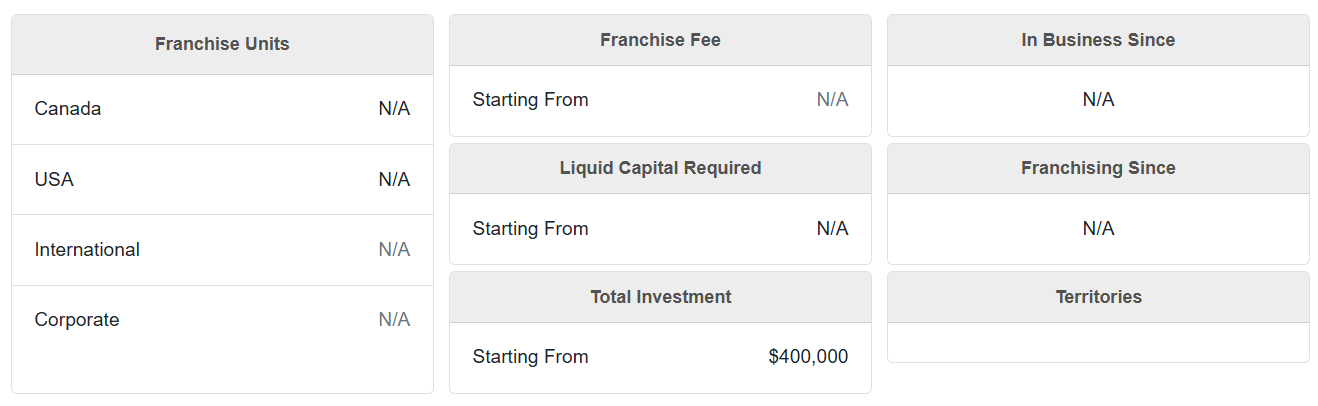Screen dimensions: 1318x406
Task: Select the International row label
Action: [87, 250]
